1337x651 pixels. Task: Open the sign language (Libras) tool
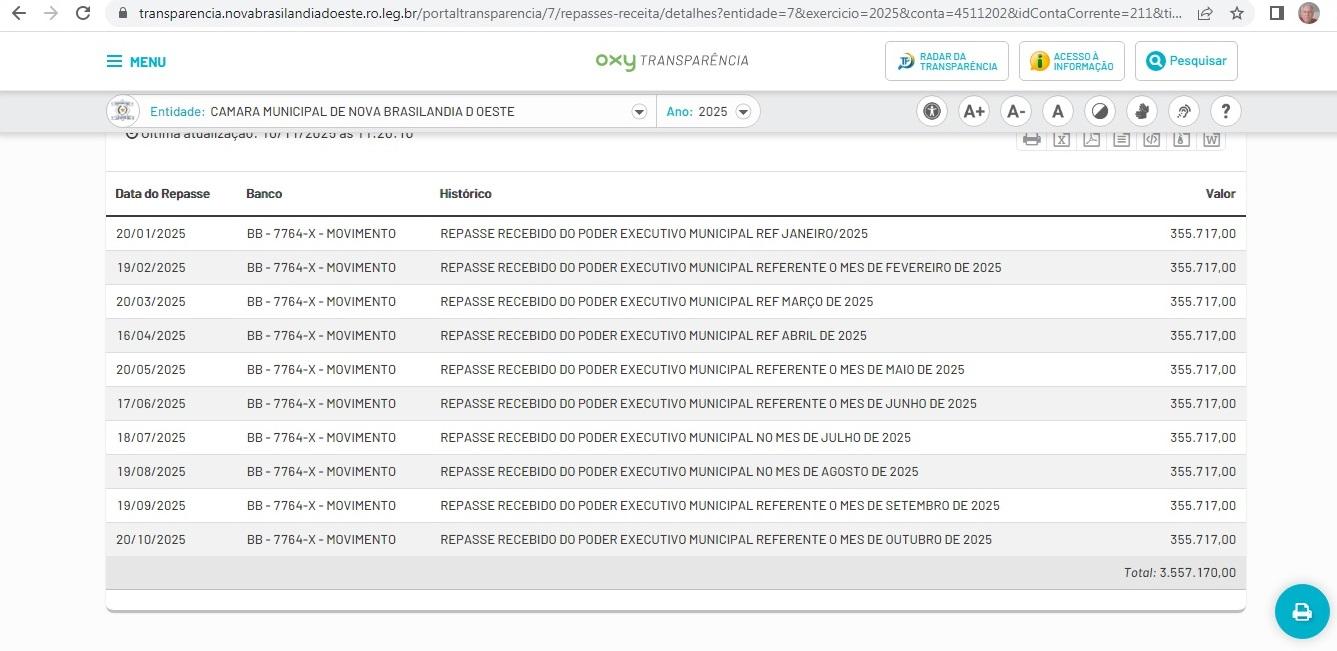[1141, 111]
